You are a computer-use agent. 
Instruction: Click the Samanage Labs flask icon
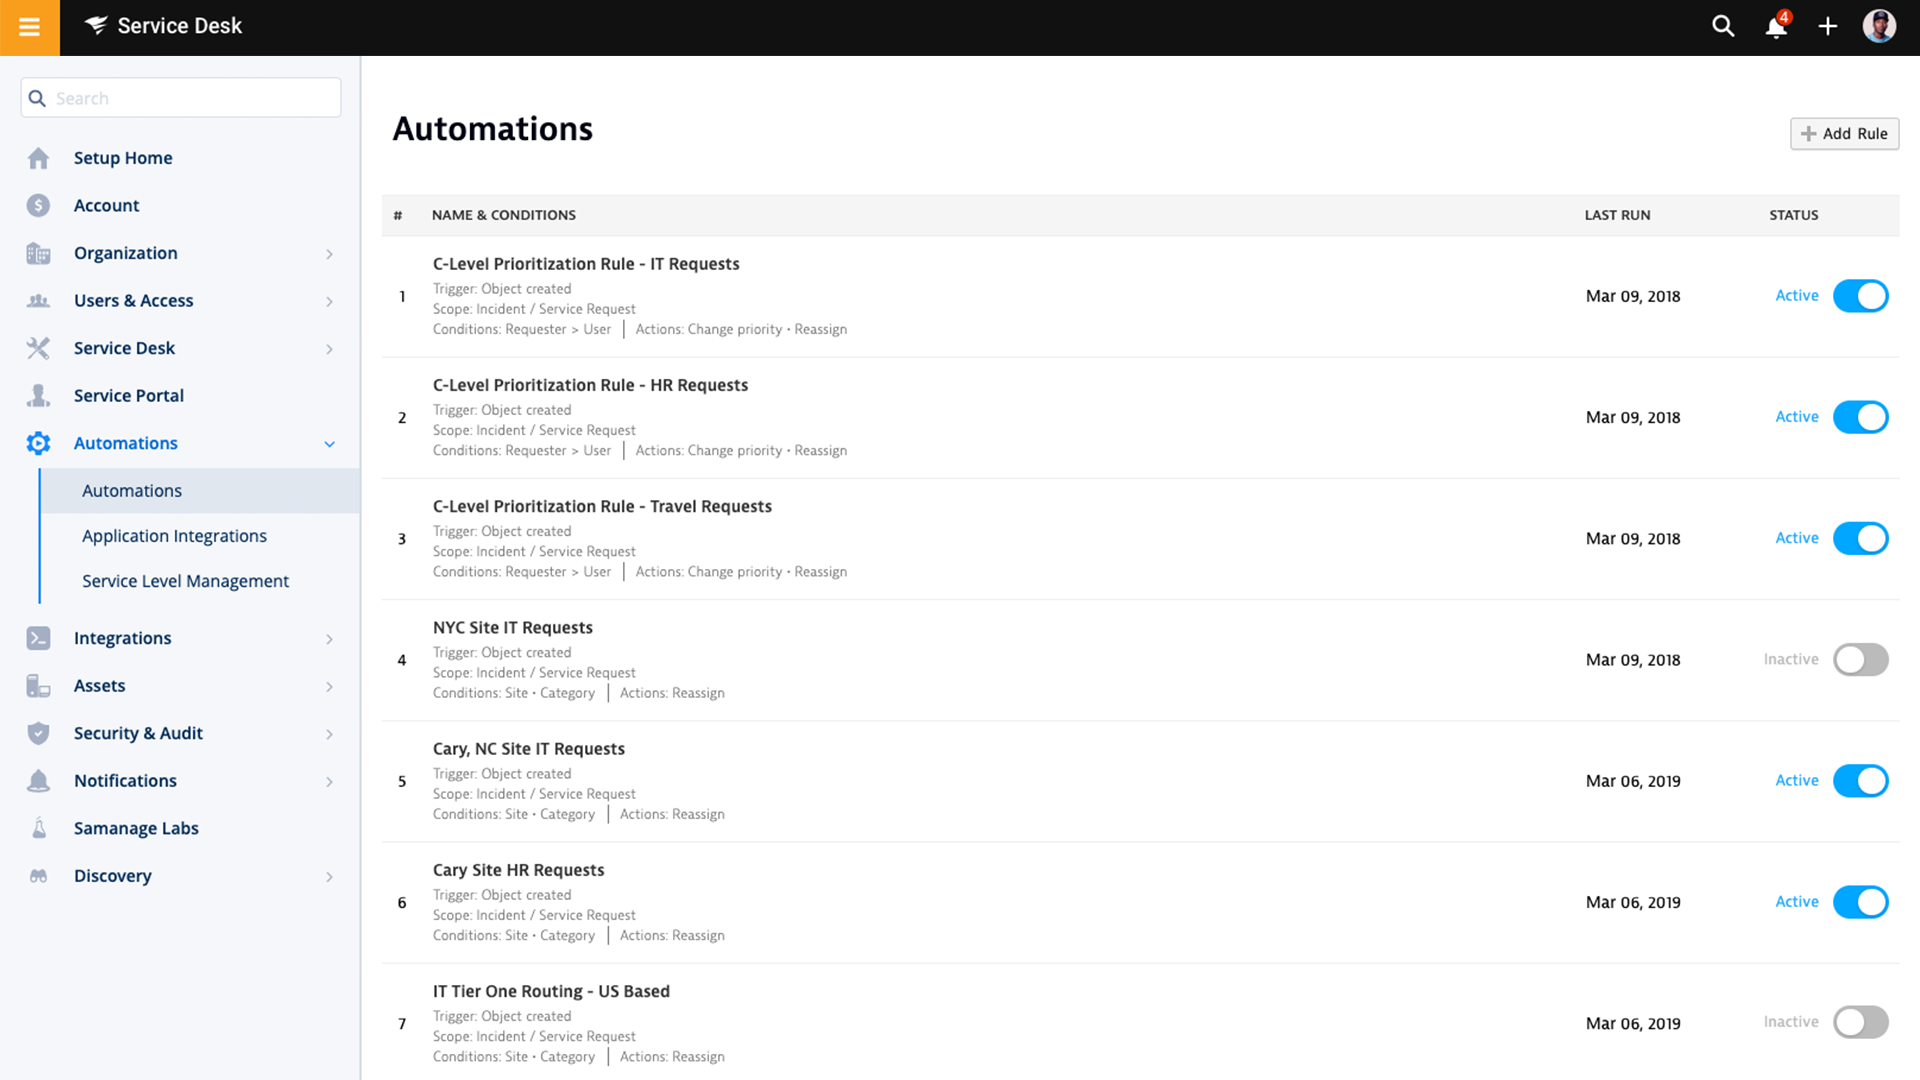(x=38, y=828)
